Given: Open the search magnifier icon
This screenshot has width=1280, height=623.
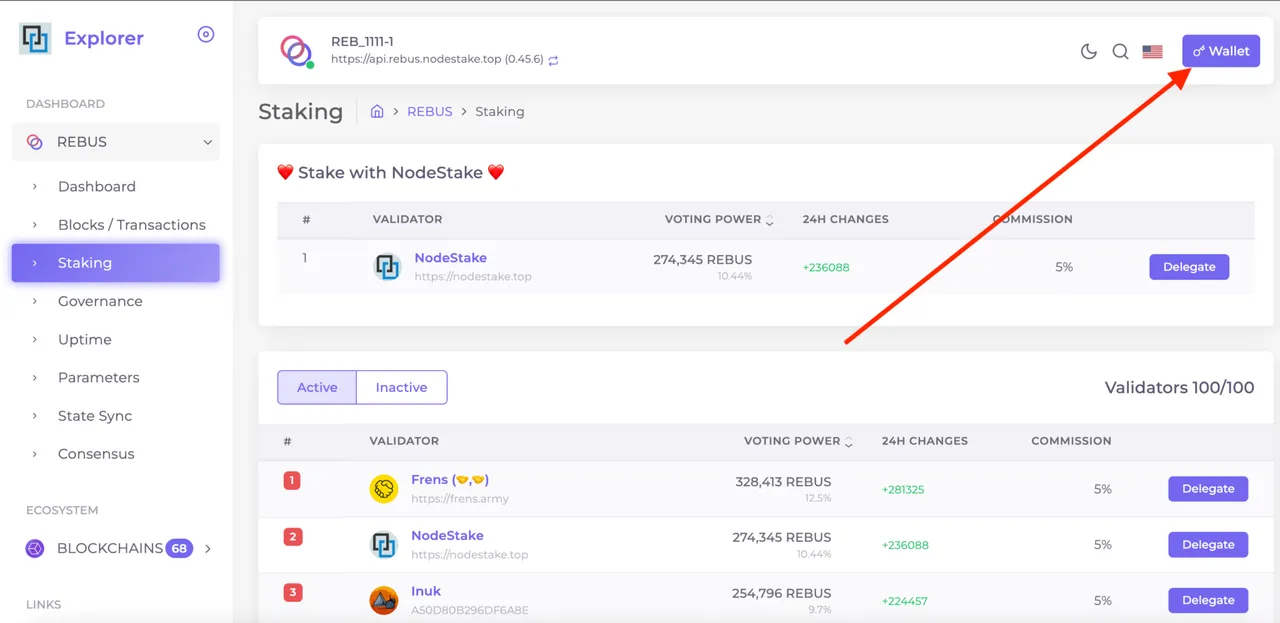Looking at the screenshot, I should pyautogui.click(x=1120, y=51).
